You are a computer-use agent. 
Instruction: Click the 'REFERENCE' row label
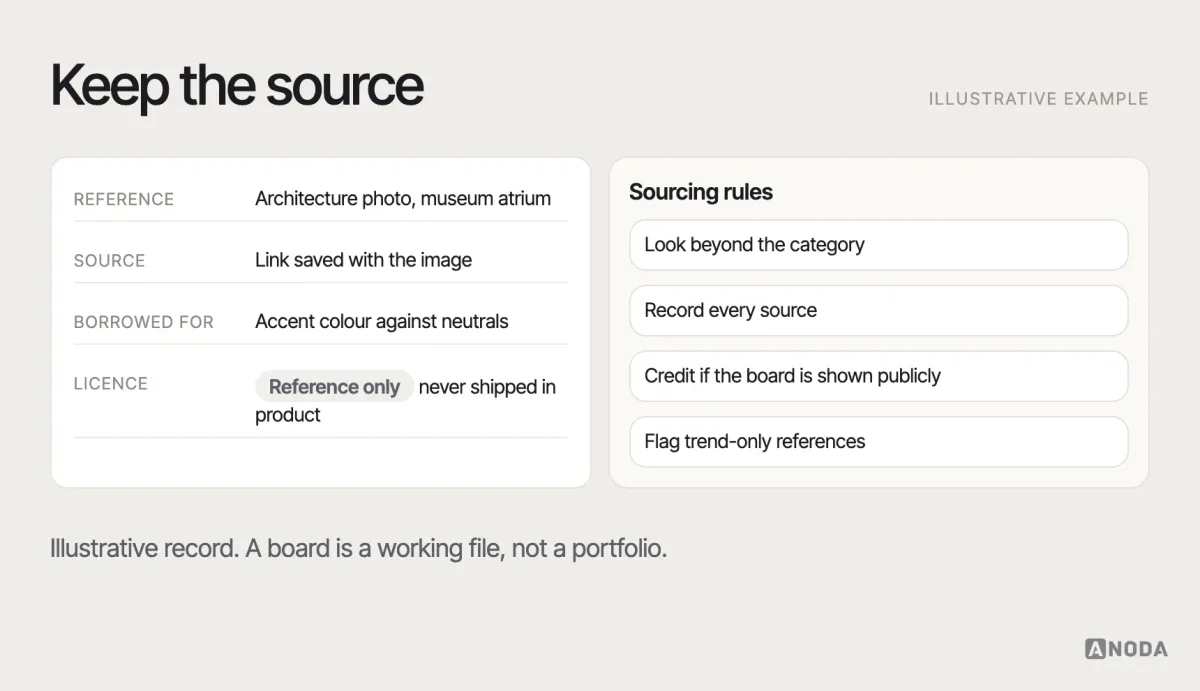pos(124,199)
